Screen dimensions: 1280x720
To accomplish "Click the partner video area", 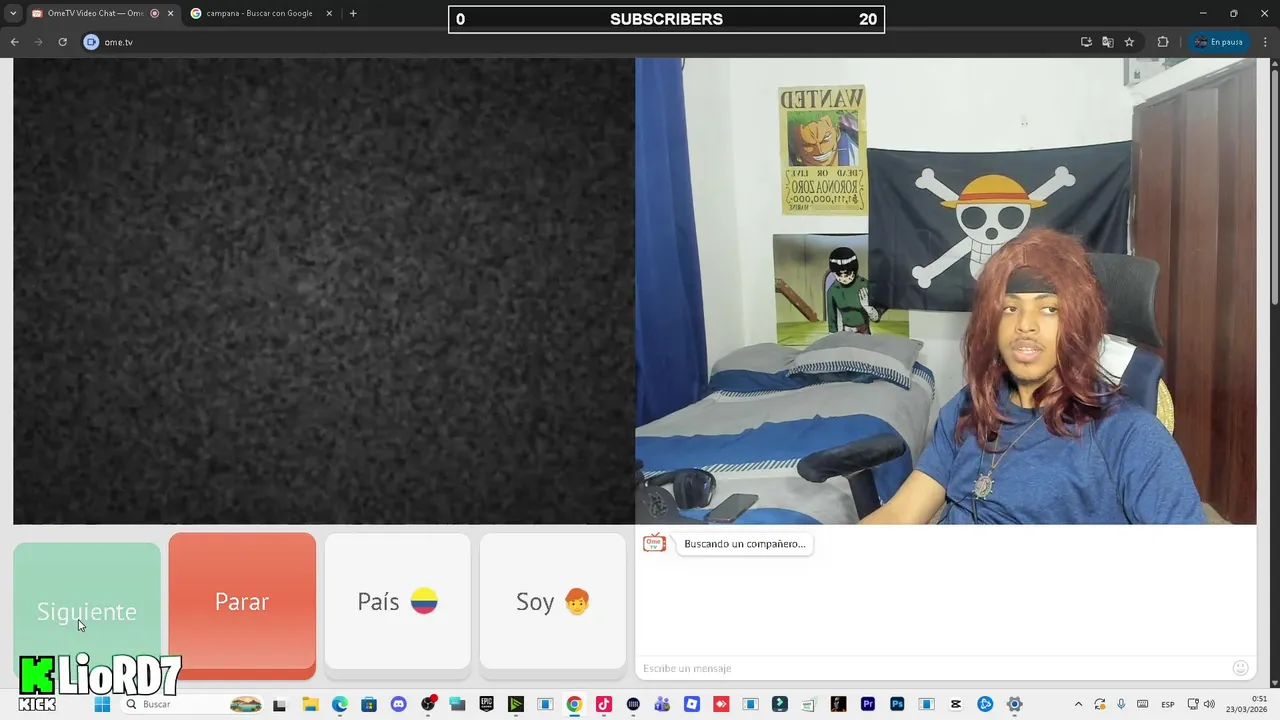I will coord(324,291).
